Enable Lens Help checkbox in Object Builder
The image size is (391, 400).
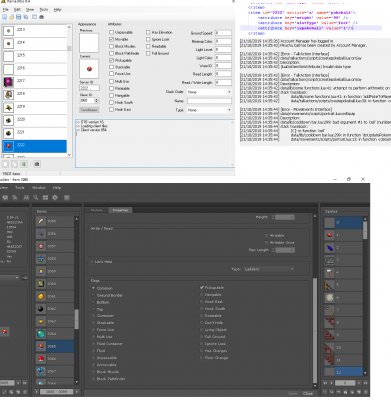coord(92,262)
